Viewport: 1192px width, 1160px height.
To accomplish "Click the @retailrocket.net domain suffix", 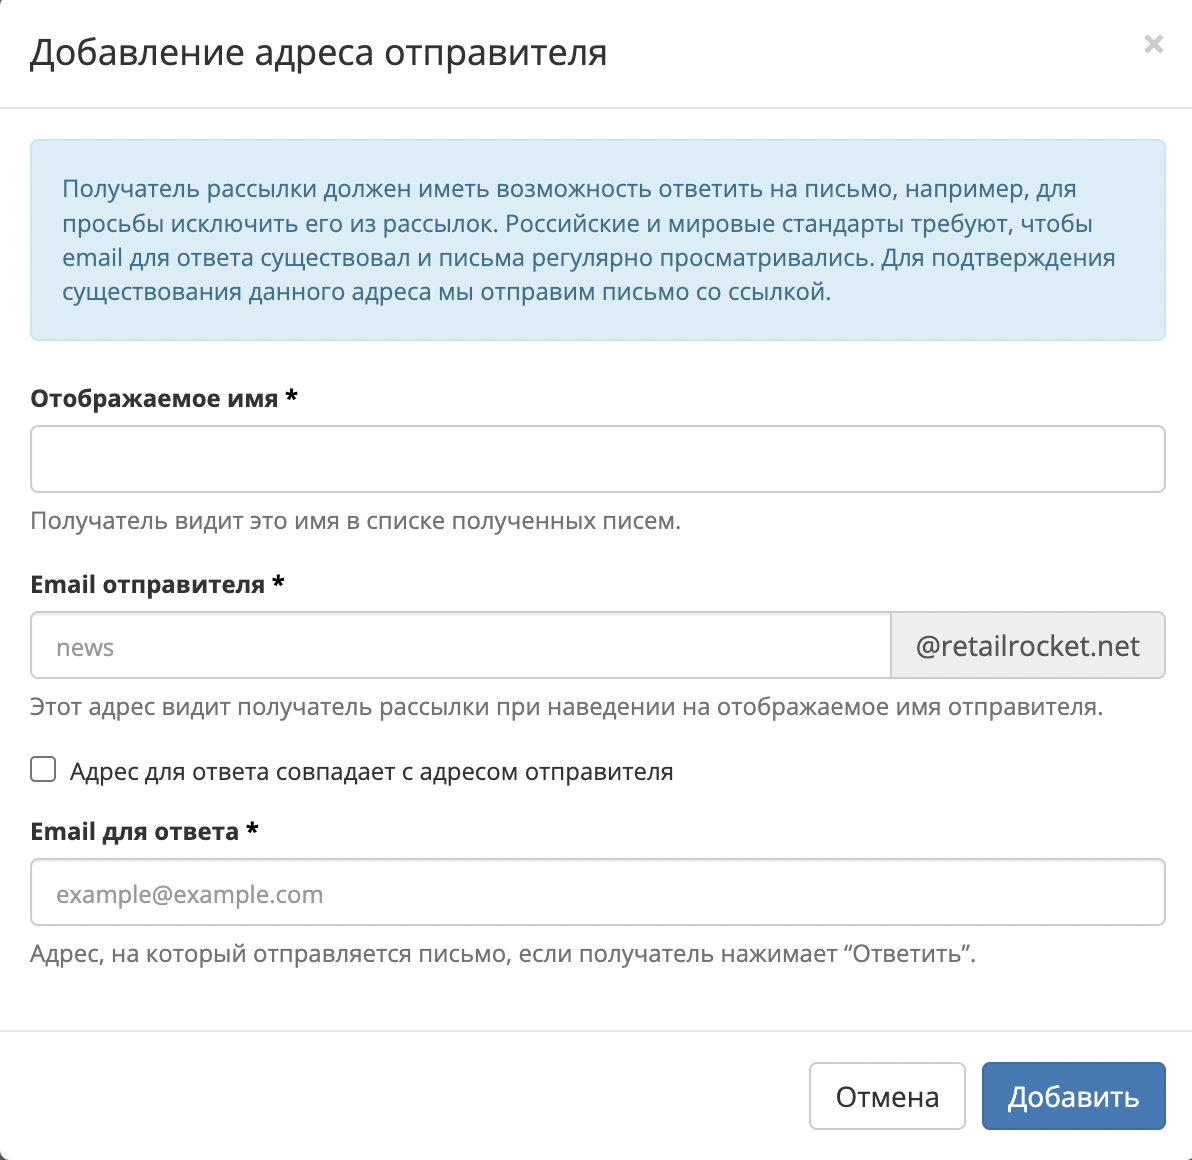I will pos(1028,645).
